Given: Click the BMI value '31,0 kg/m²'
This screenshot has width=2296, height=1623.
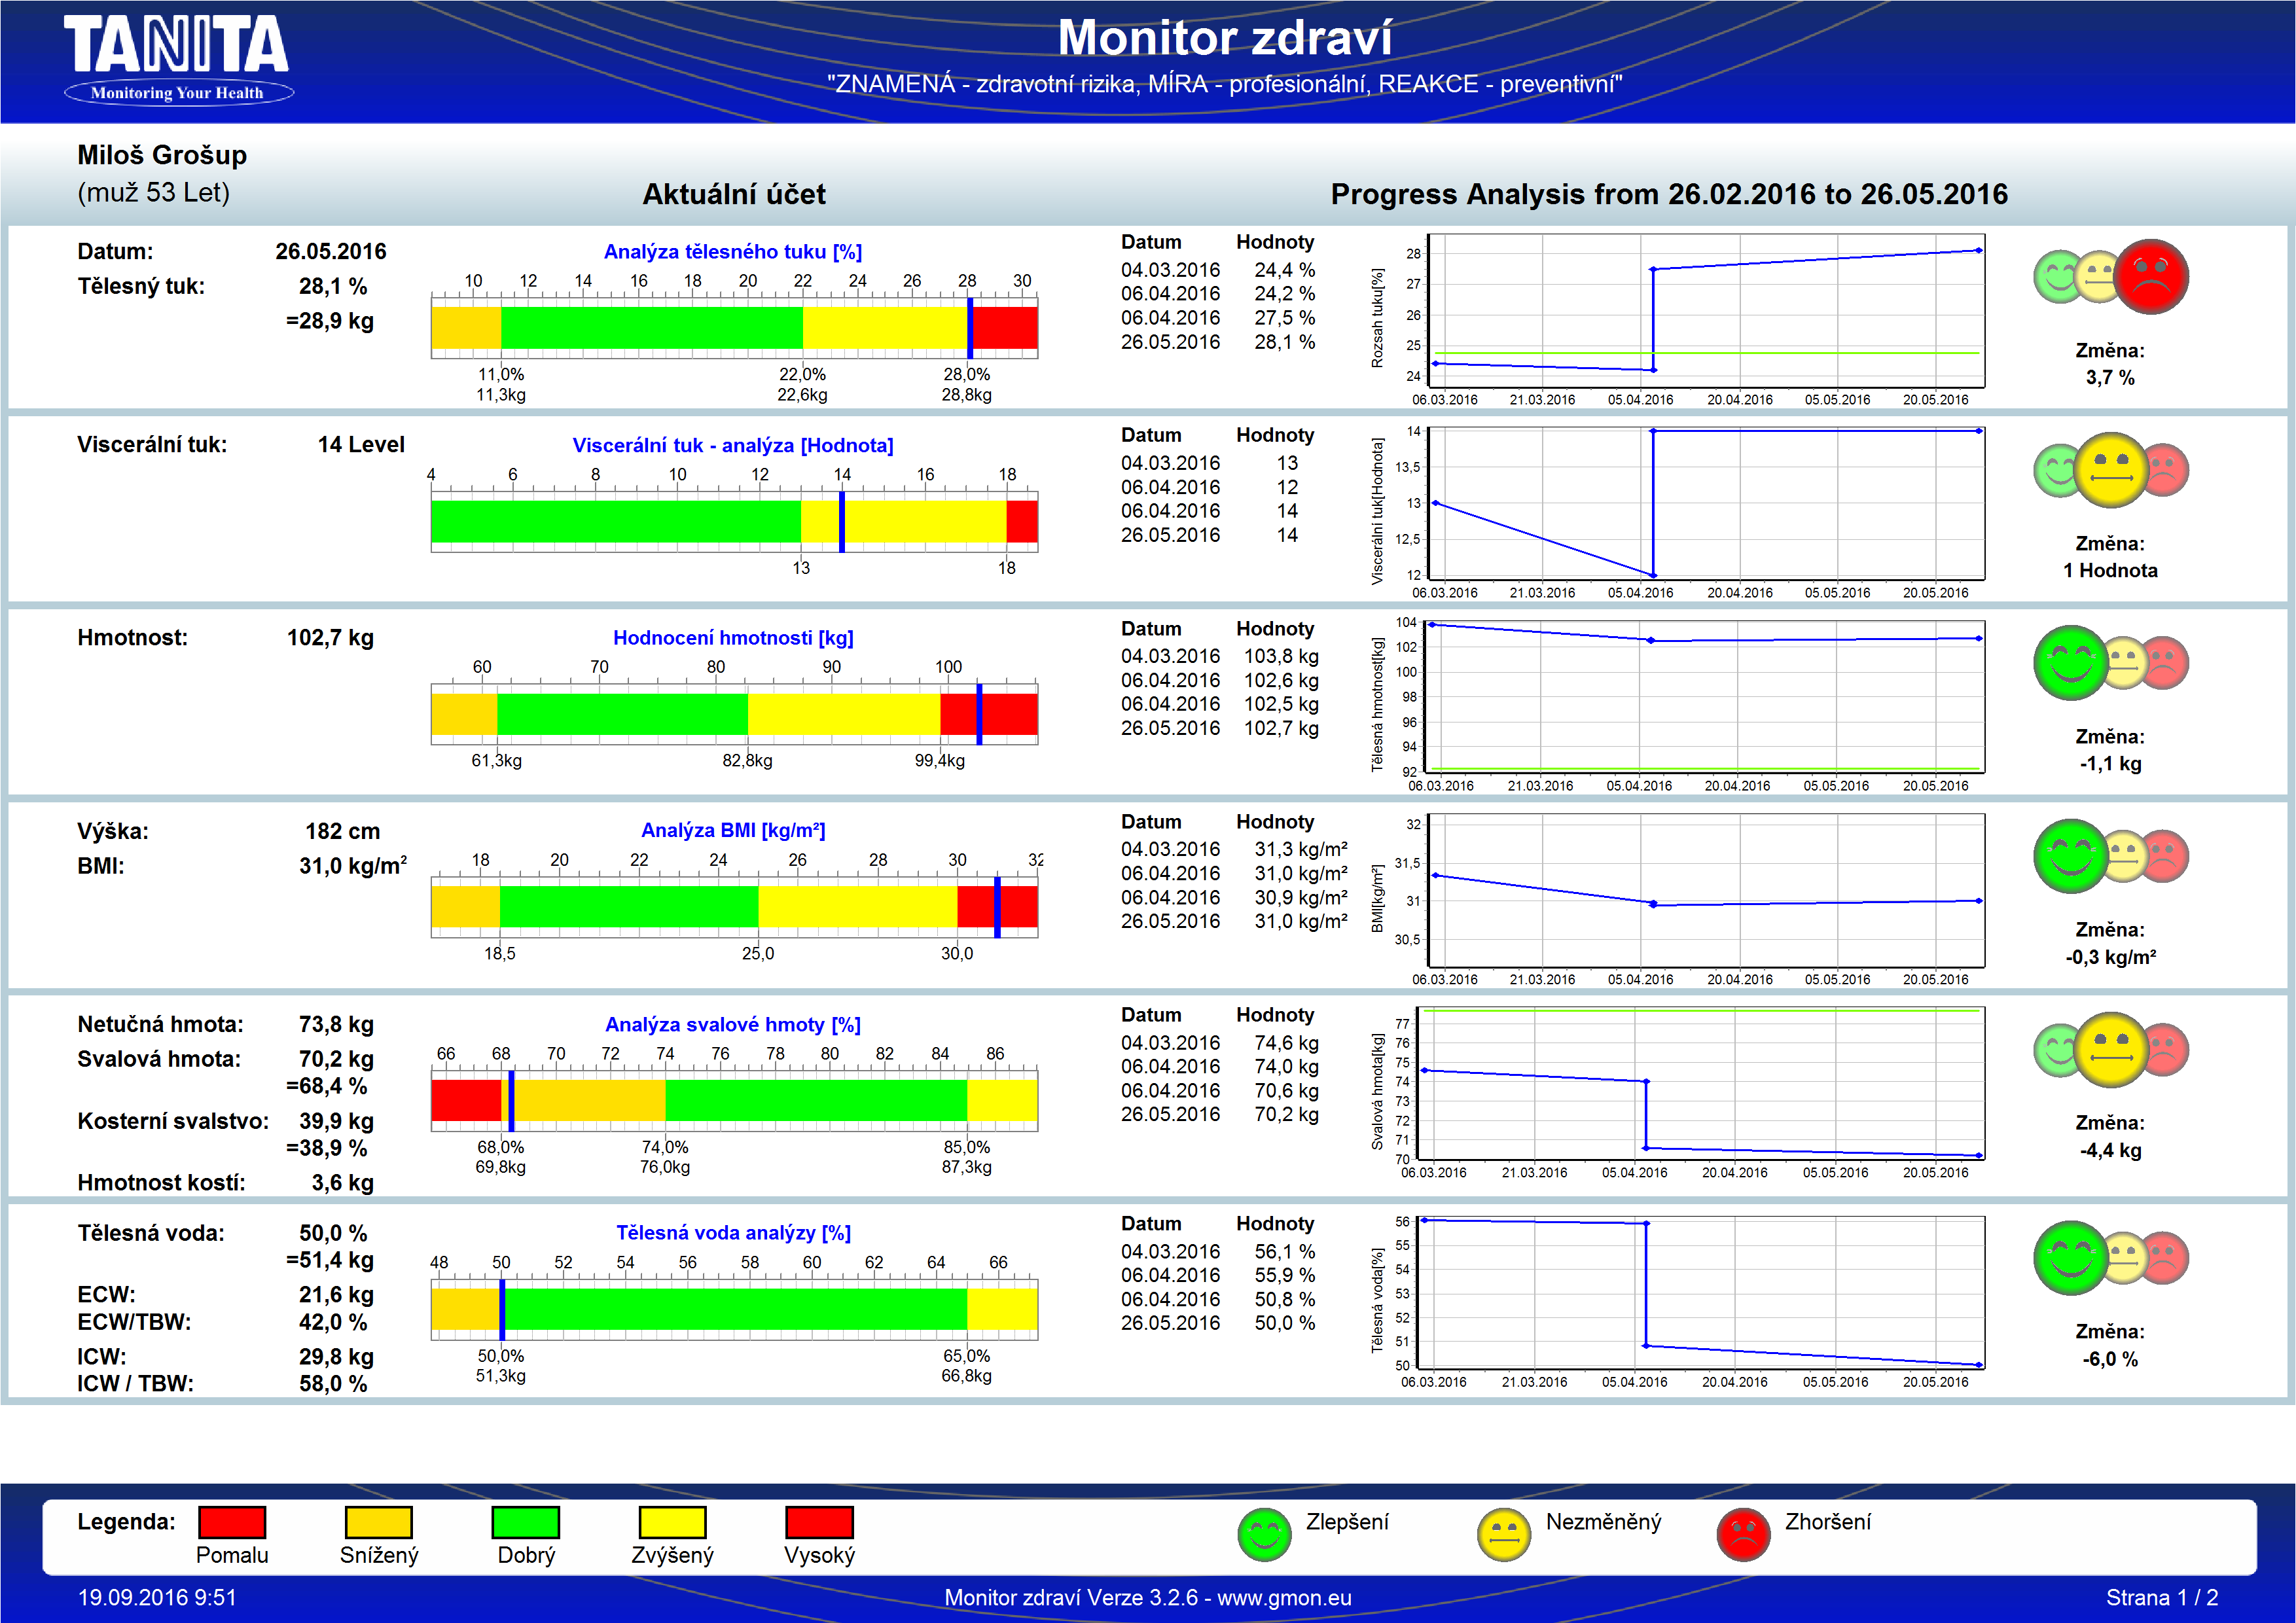Looking at the screenshot, I should [x=353, y=865].
